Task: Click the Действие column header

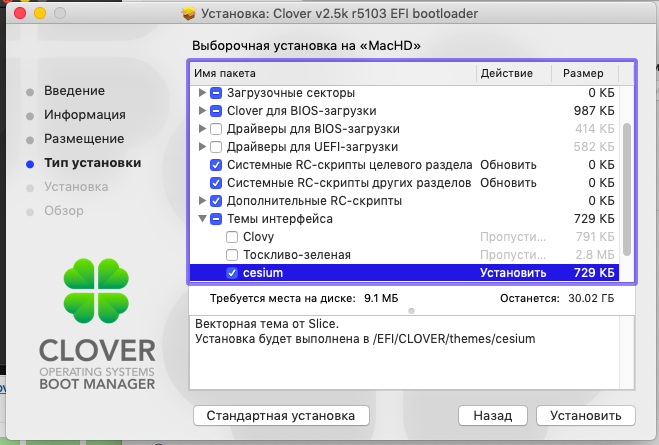Action: click(x=514, y=73)
